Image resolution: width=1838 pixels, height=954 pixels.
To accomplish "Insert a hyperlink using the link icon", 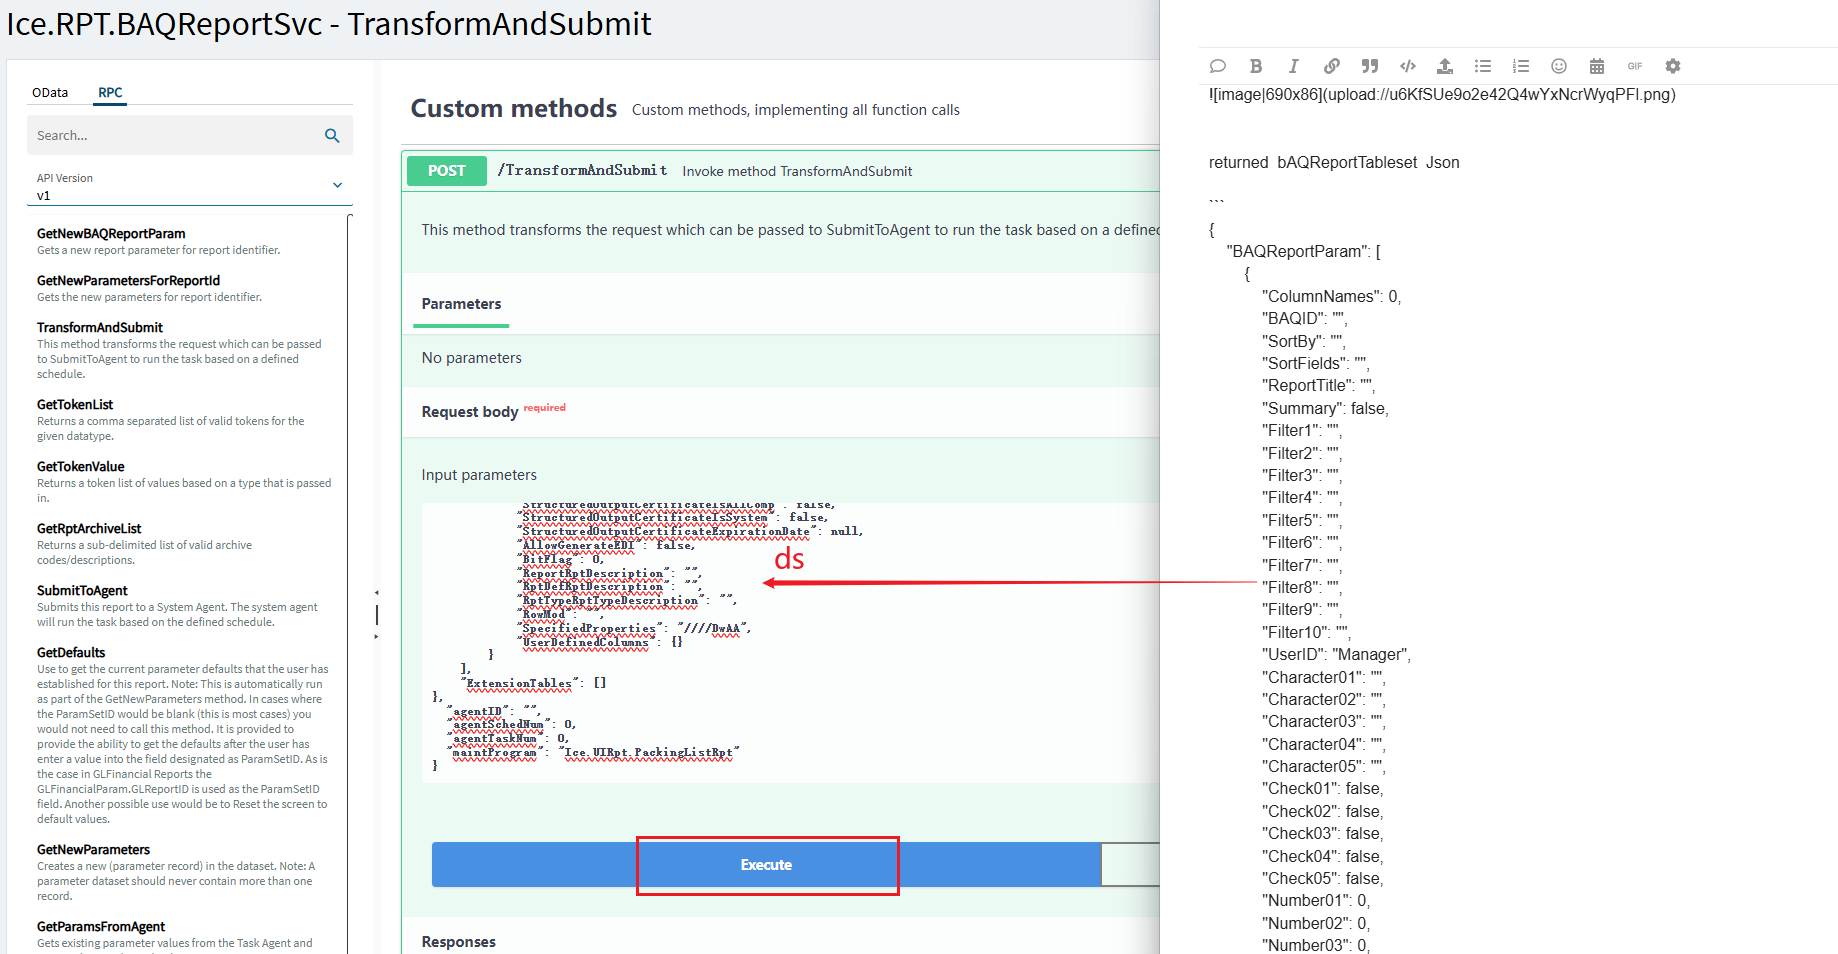I will coord(1331,66).
